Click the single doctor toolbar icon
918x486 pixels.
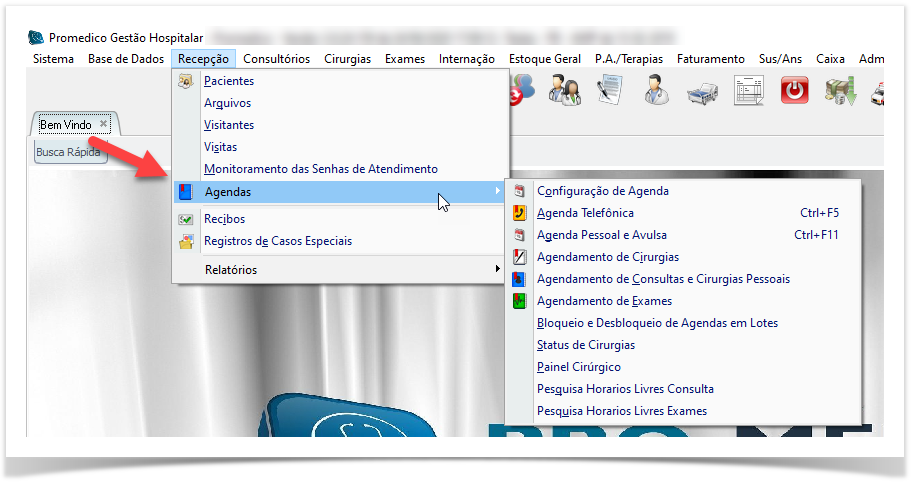[x=657, y=91]
